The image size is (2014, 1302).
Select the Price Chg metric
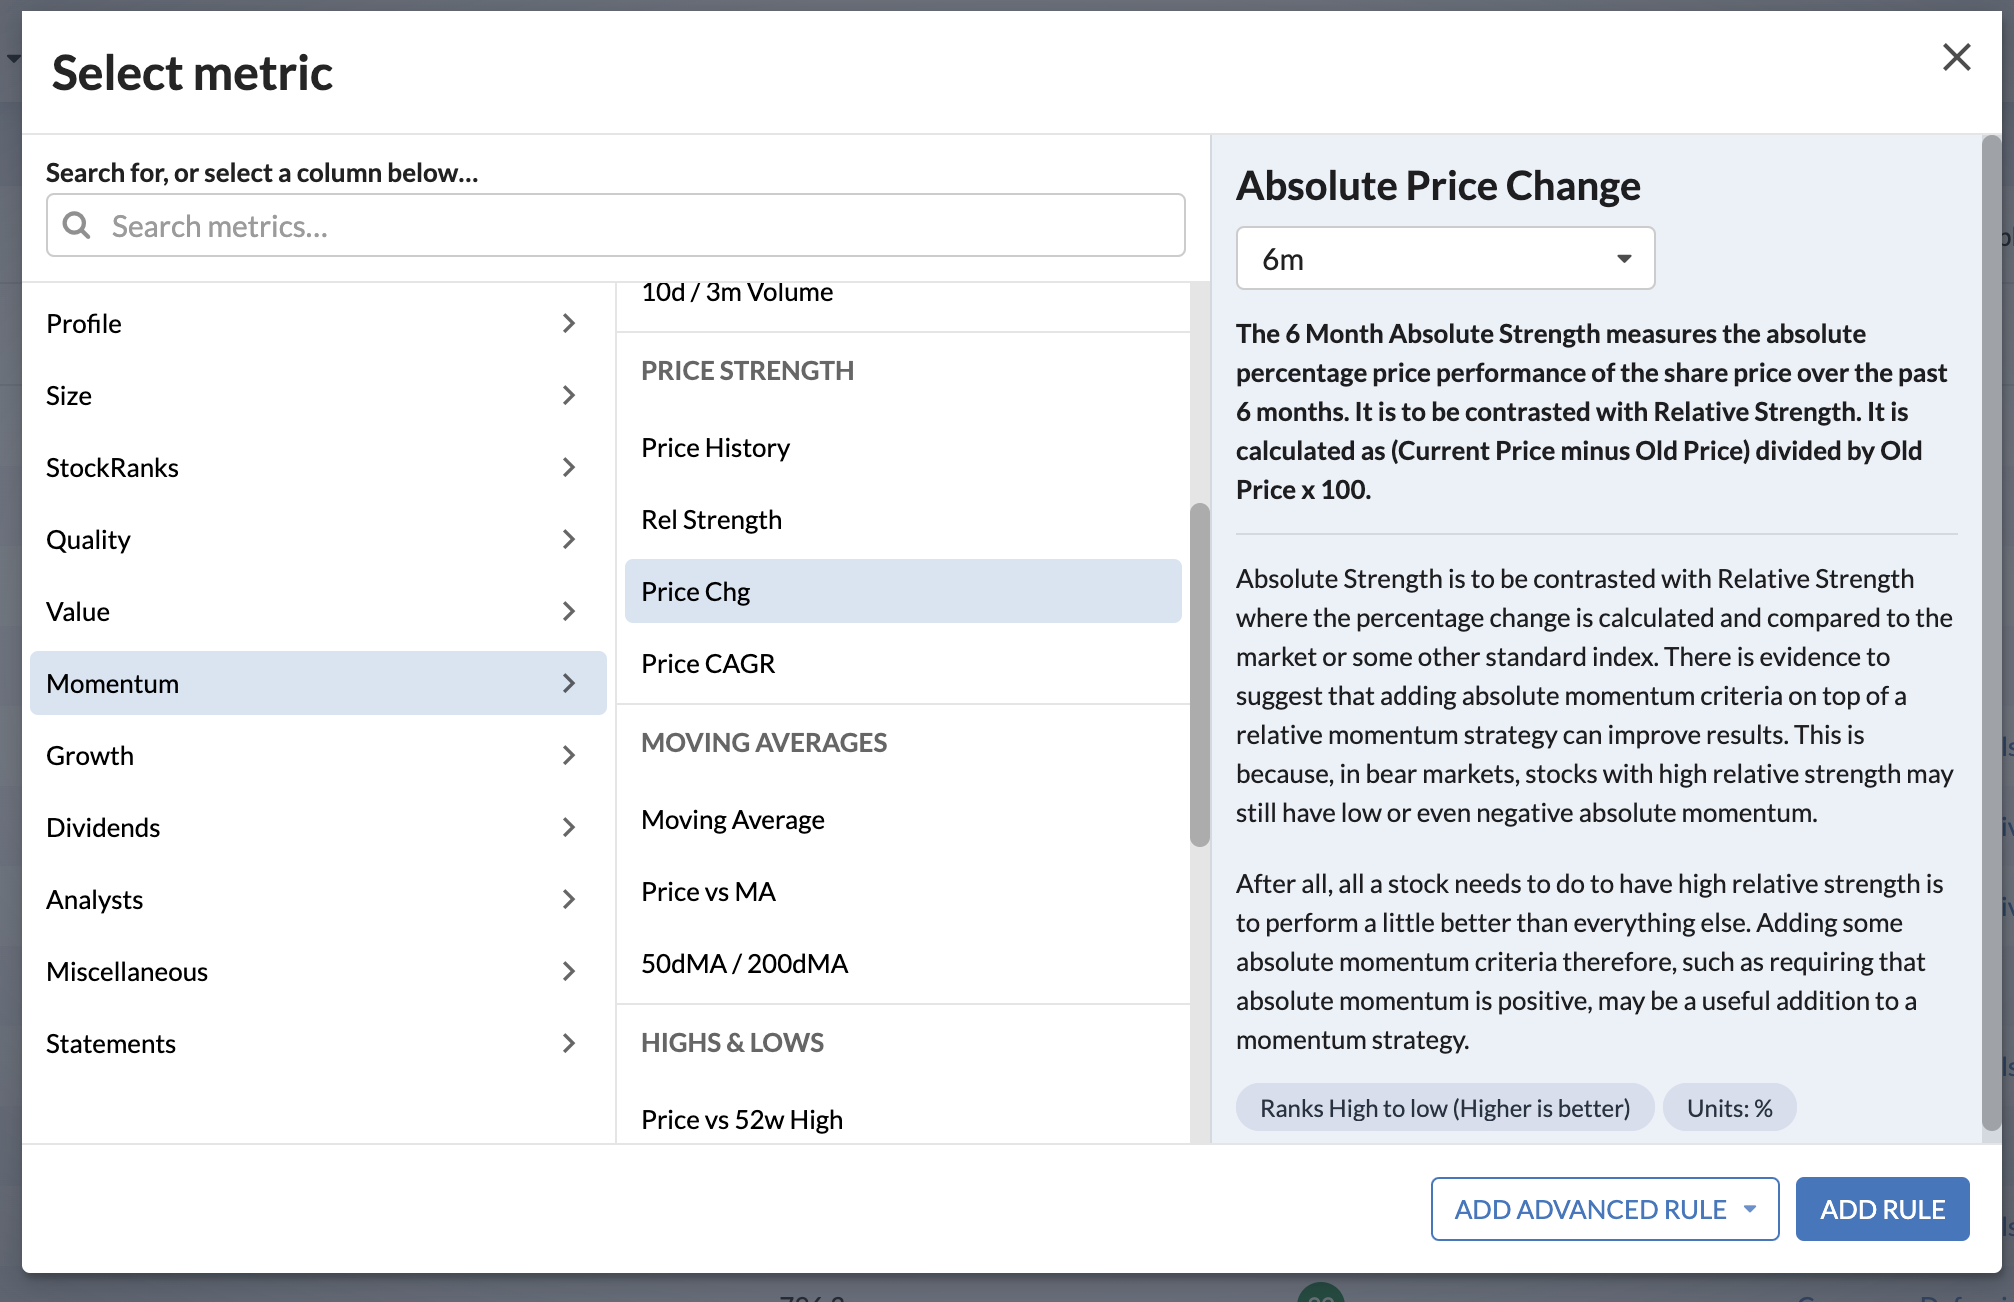pyautogui.click(x=903, y=591)
